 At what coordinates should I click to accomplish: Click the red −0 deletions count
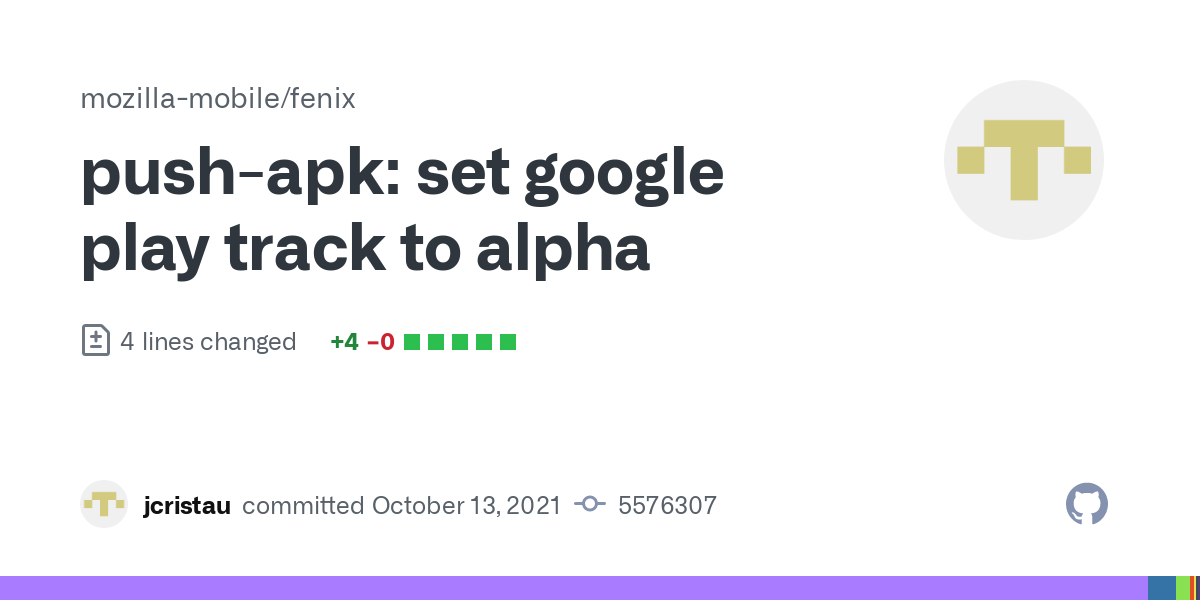pyautogui.click(x=381, y=342)
